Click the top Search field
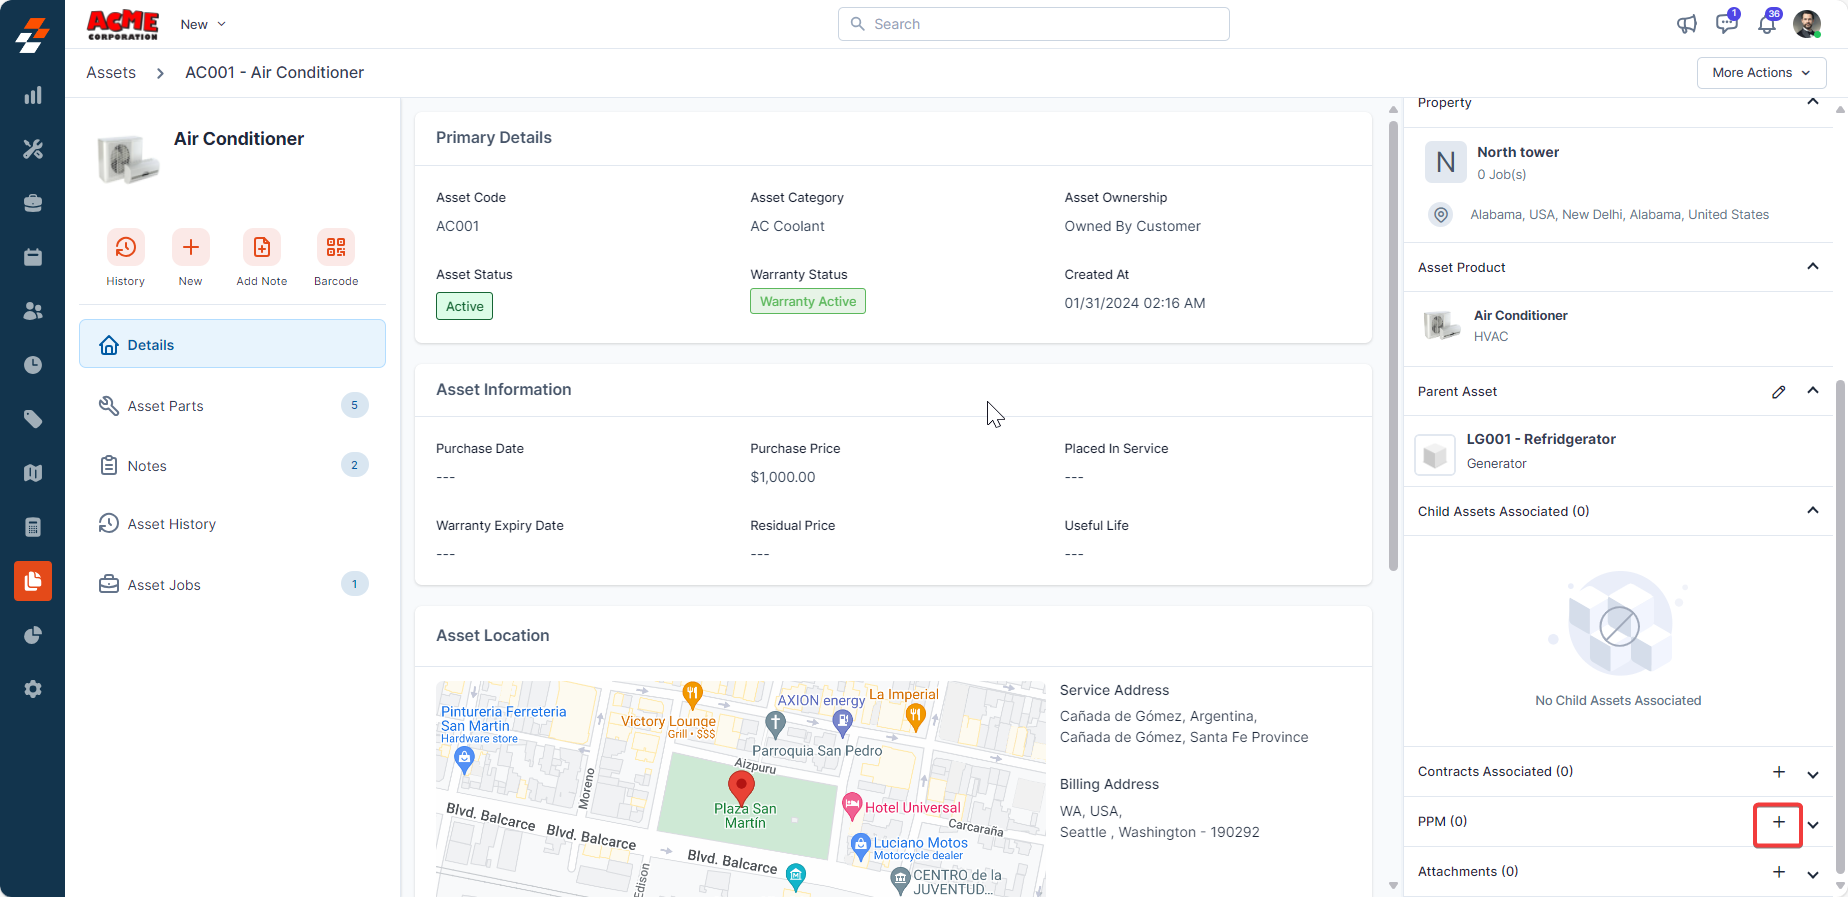The image size is (1848, 897). pos(1034,24)
